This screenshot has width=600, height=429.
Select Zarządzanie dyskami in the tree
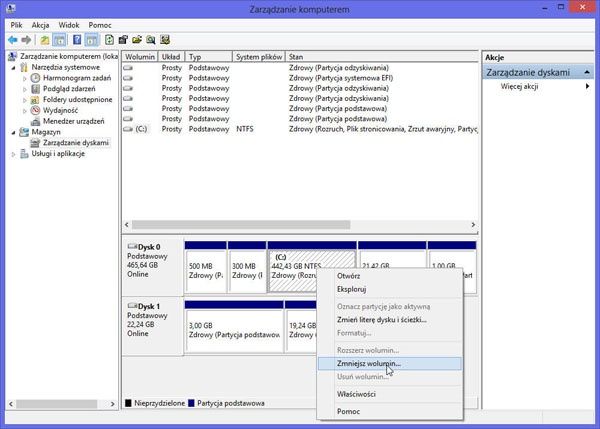point(76,143)
